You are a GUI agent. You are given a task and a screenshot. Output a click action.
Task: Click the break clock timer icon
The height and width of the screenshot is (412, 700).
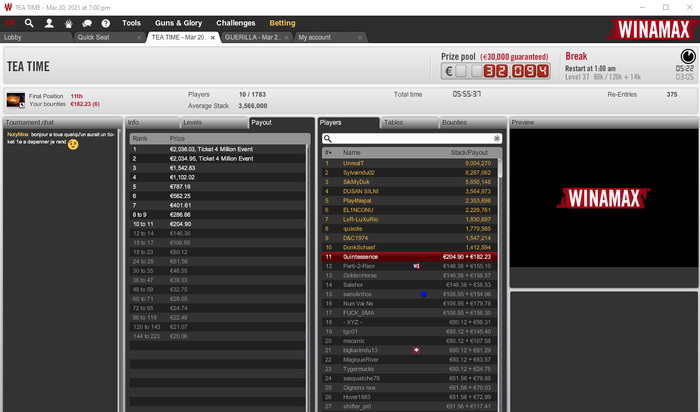[688, 56]
